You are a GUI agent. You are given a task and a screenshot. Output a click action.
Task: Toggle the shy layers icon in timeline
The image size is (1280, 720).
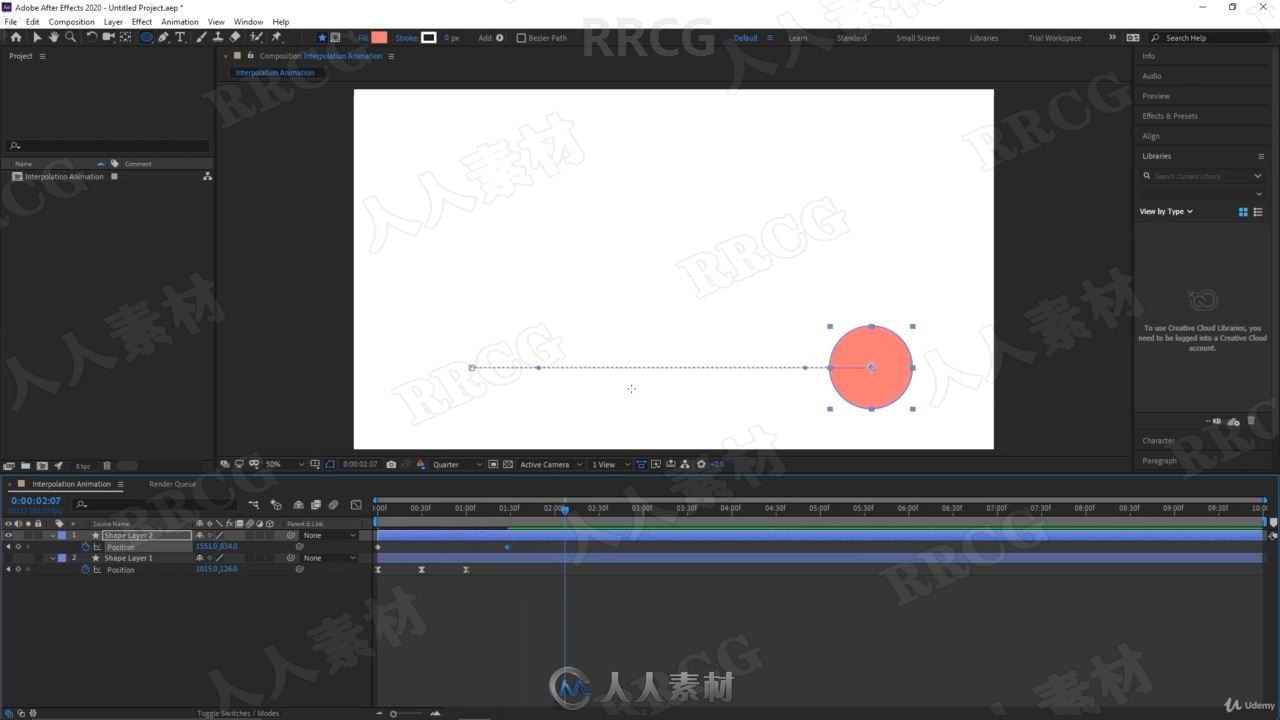(298, 505)
